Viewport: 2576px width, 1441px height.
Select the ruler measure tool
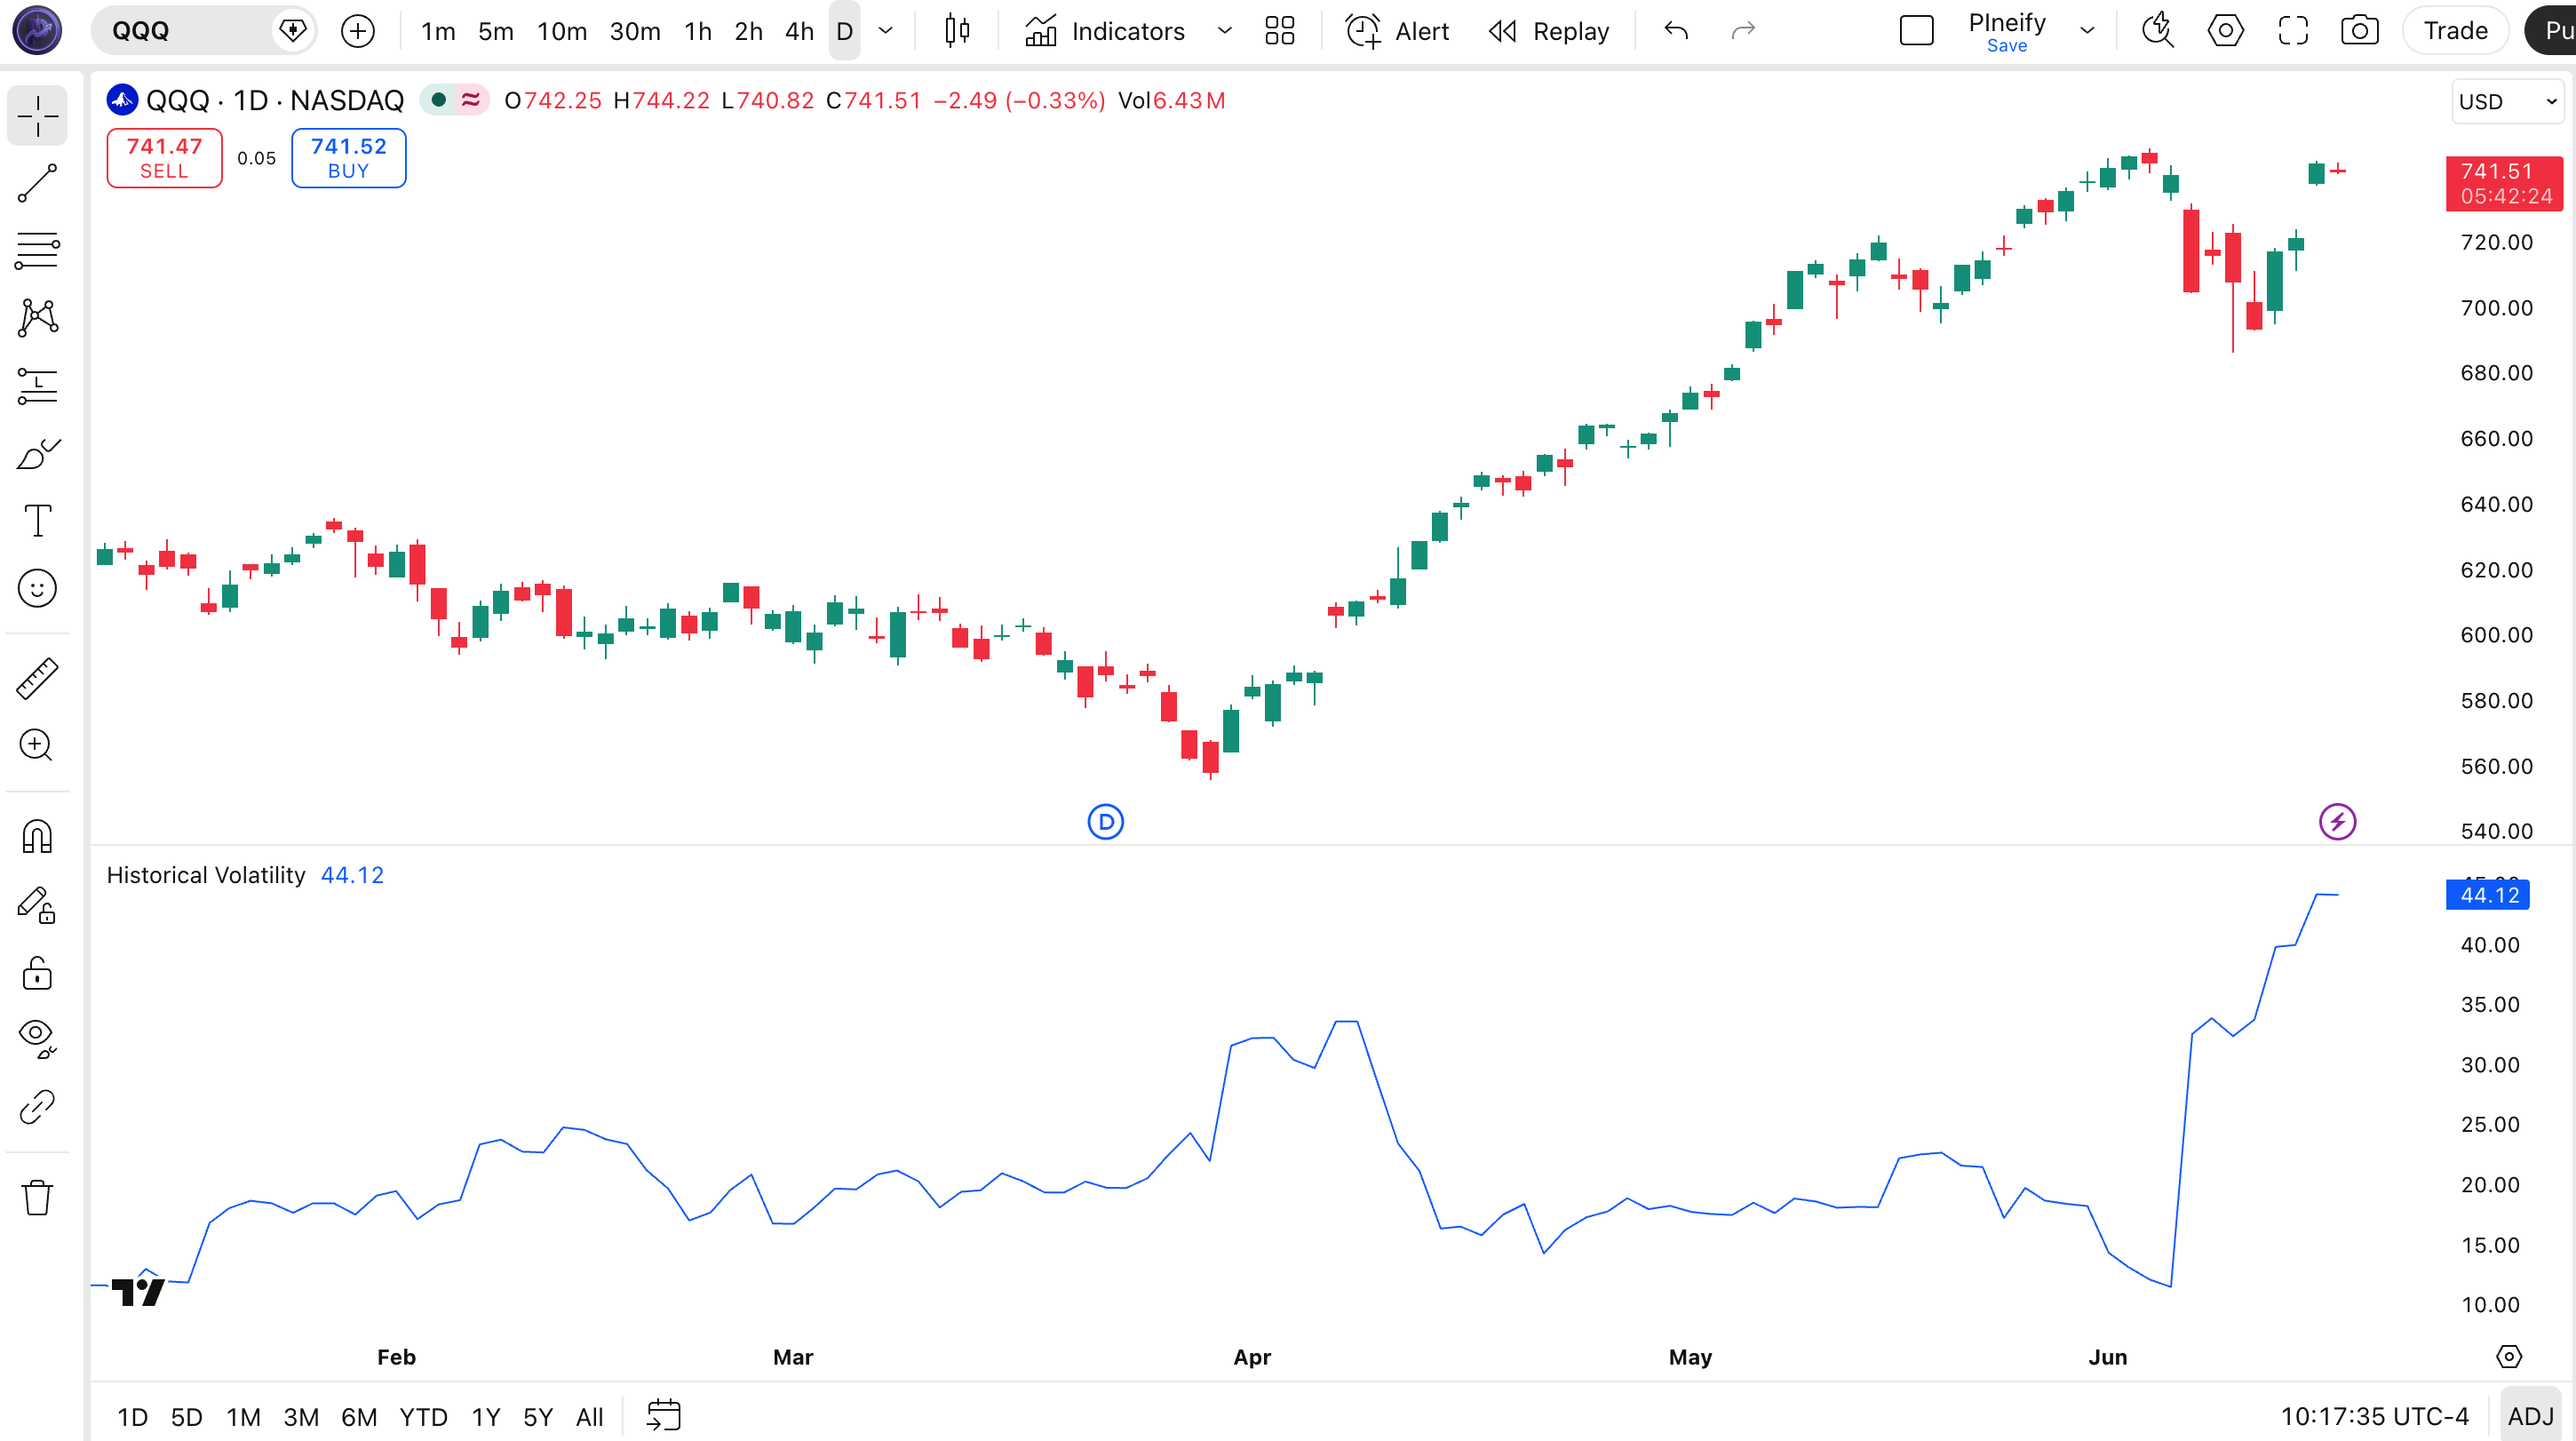[37, 678]
